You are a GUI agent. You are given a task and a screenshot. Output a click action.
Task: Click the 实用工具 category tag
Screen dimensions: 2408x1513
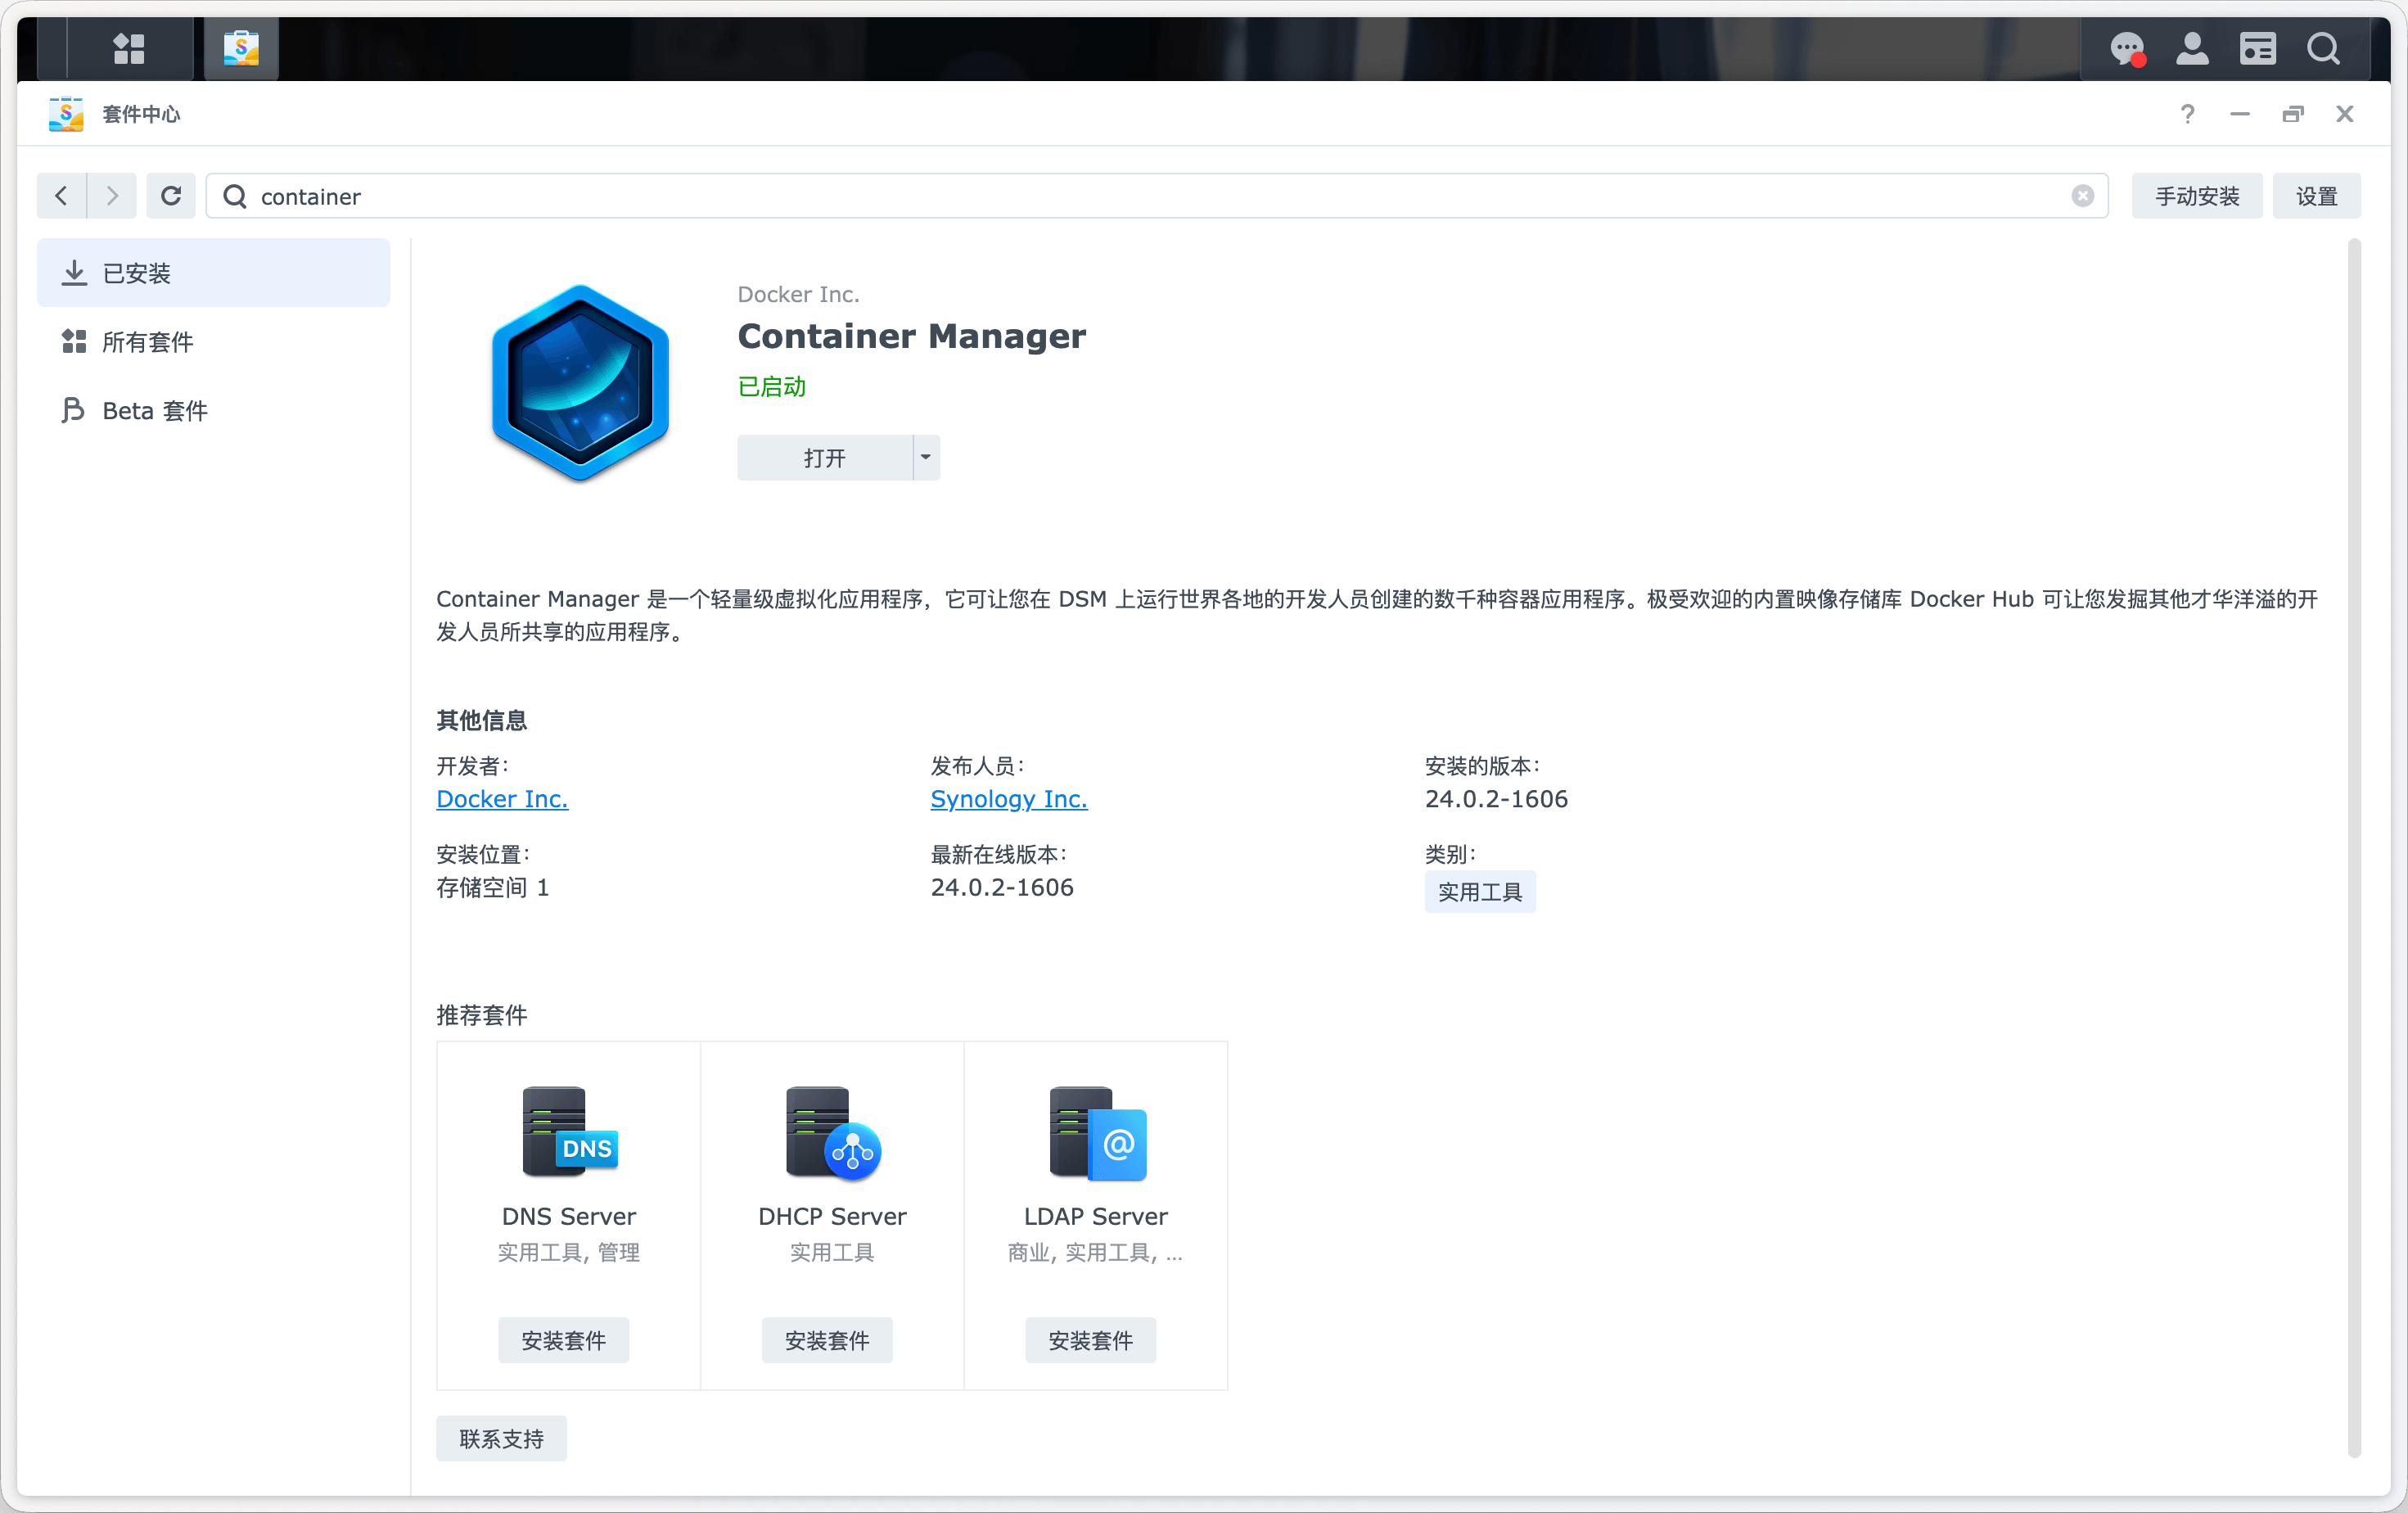[x=1479, y=892]
